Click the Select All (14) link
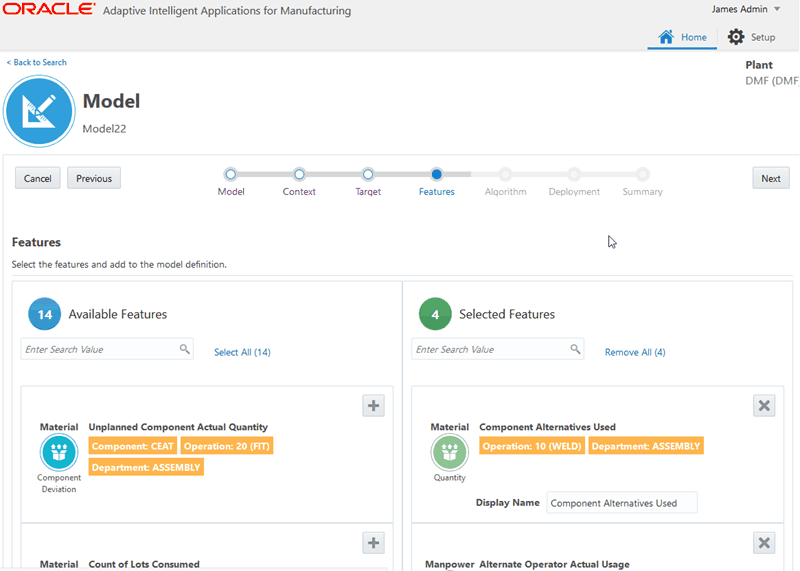Image resolution: width=800 pixels, height=571 pixels. pos(242,352)
